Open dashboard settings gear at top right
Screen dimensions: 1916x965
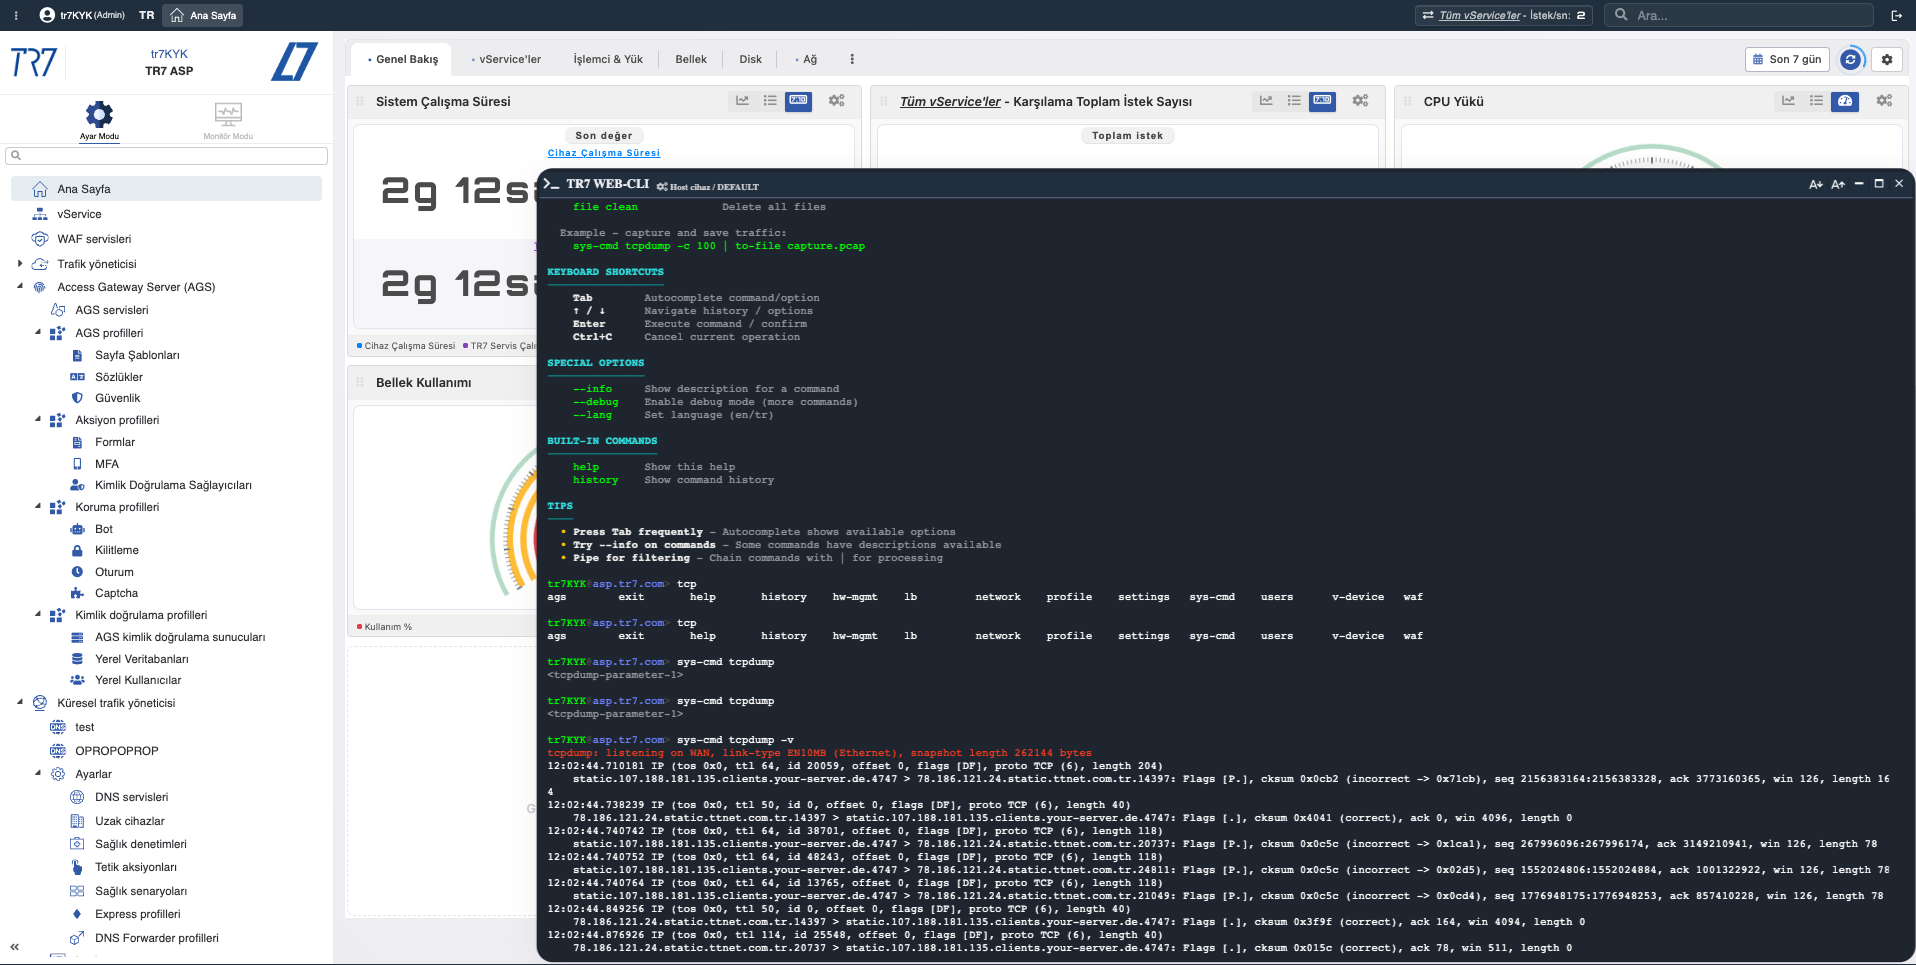(1887, 59)
